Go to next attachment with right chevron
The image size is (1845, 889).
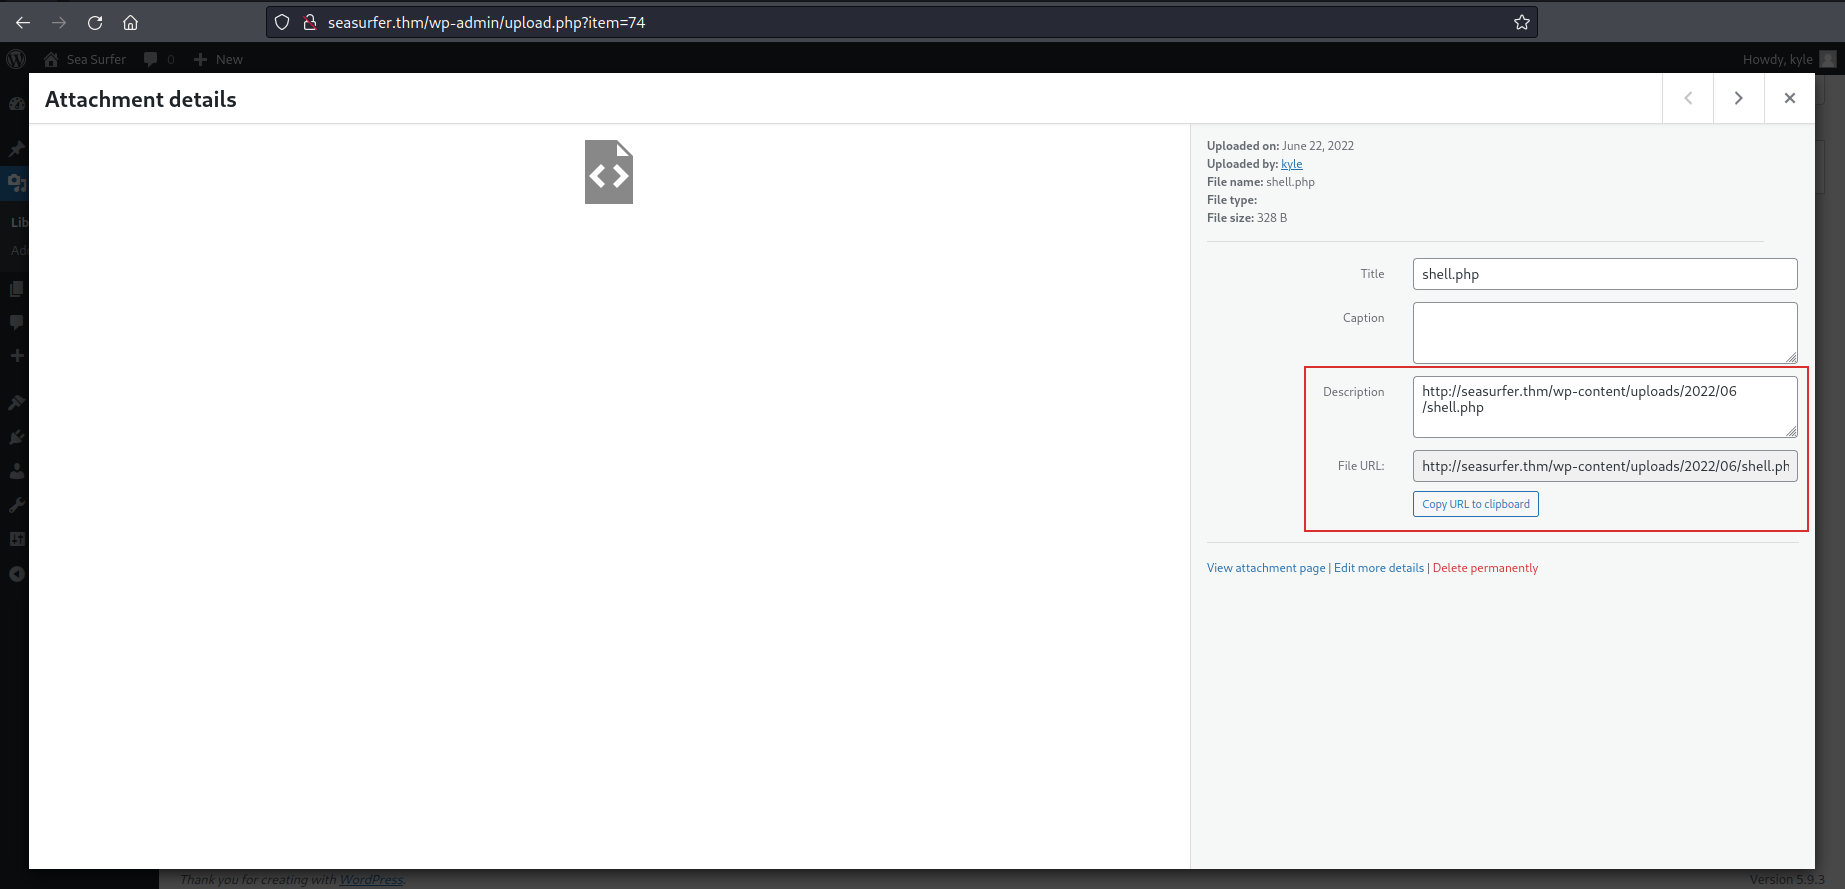pos(1738,98)
